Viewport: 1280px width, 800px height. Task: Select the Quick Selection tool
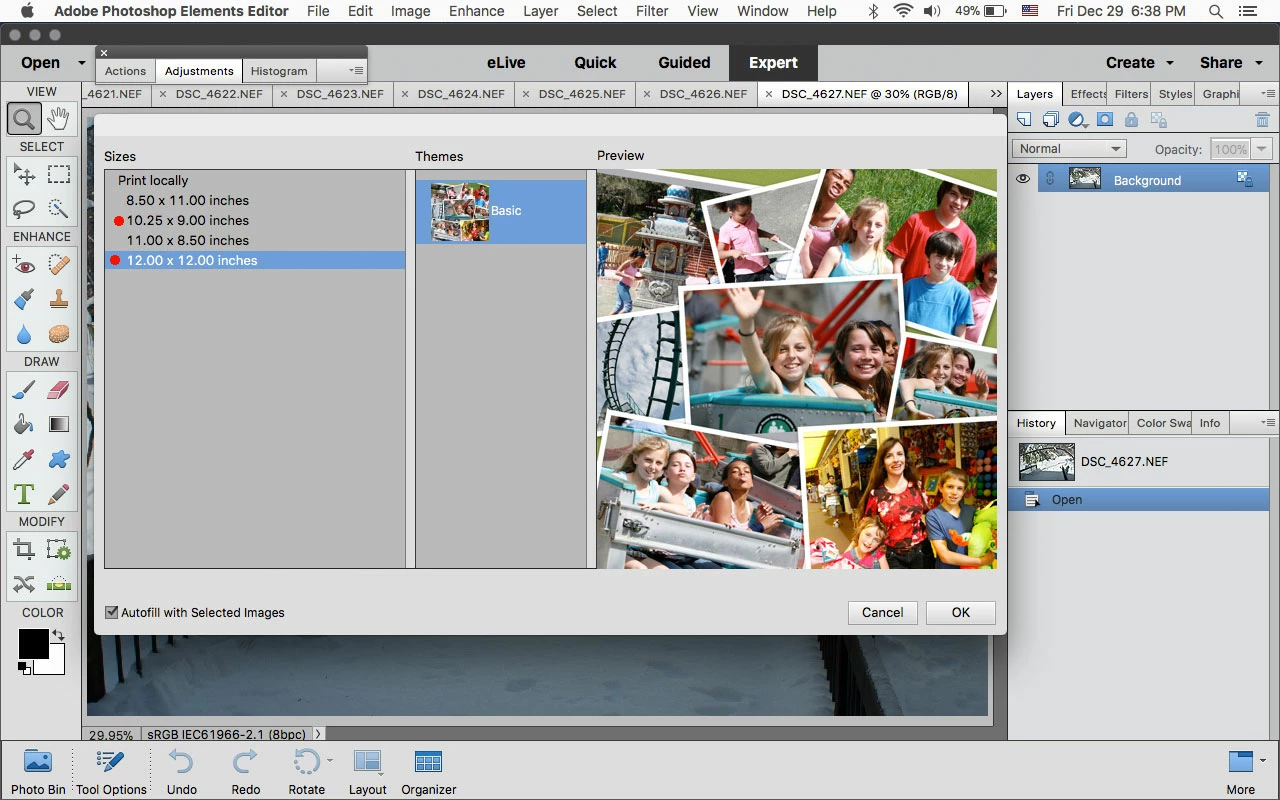coord(59,209)
